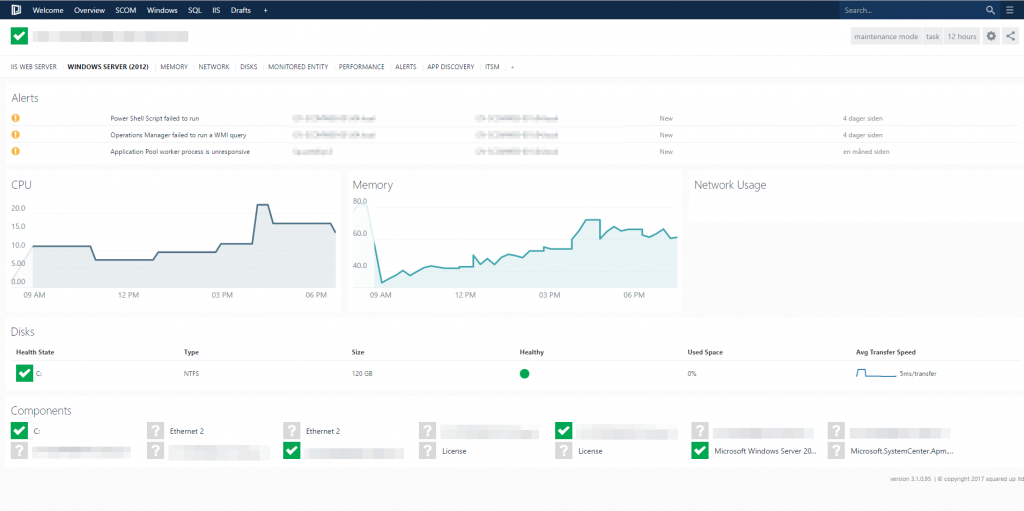Click warning icon for Power Shell Script alert
The image size is (1024, 511).
[x=16, y=118]
